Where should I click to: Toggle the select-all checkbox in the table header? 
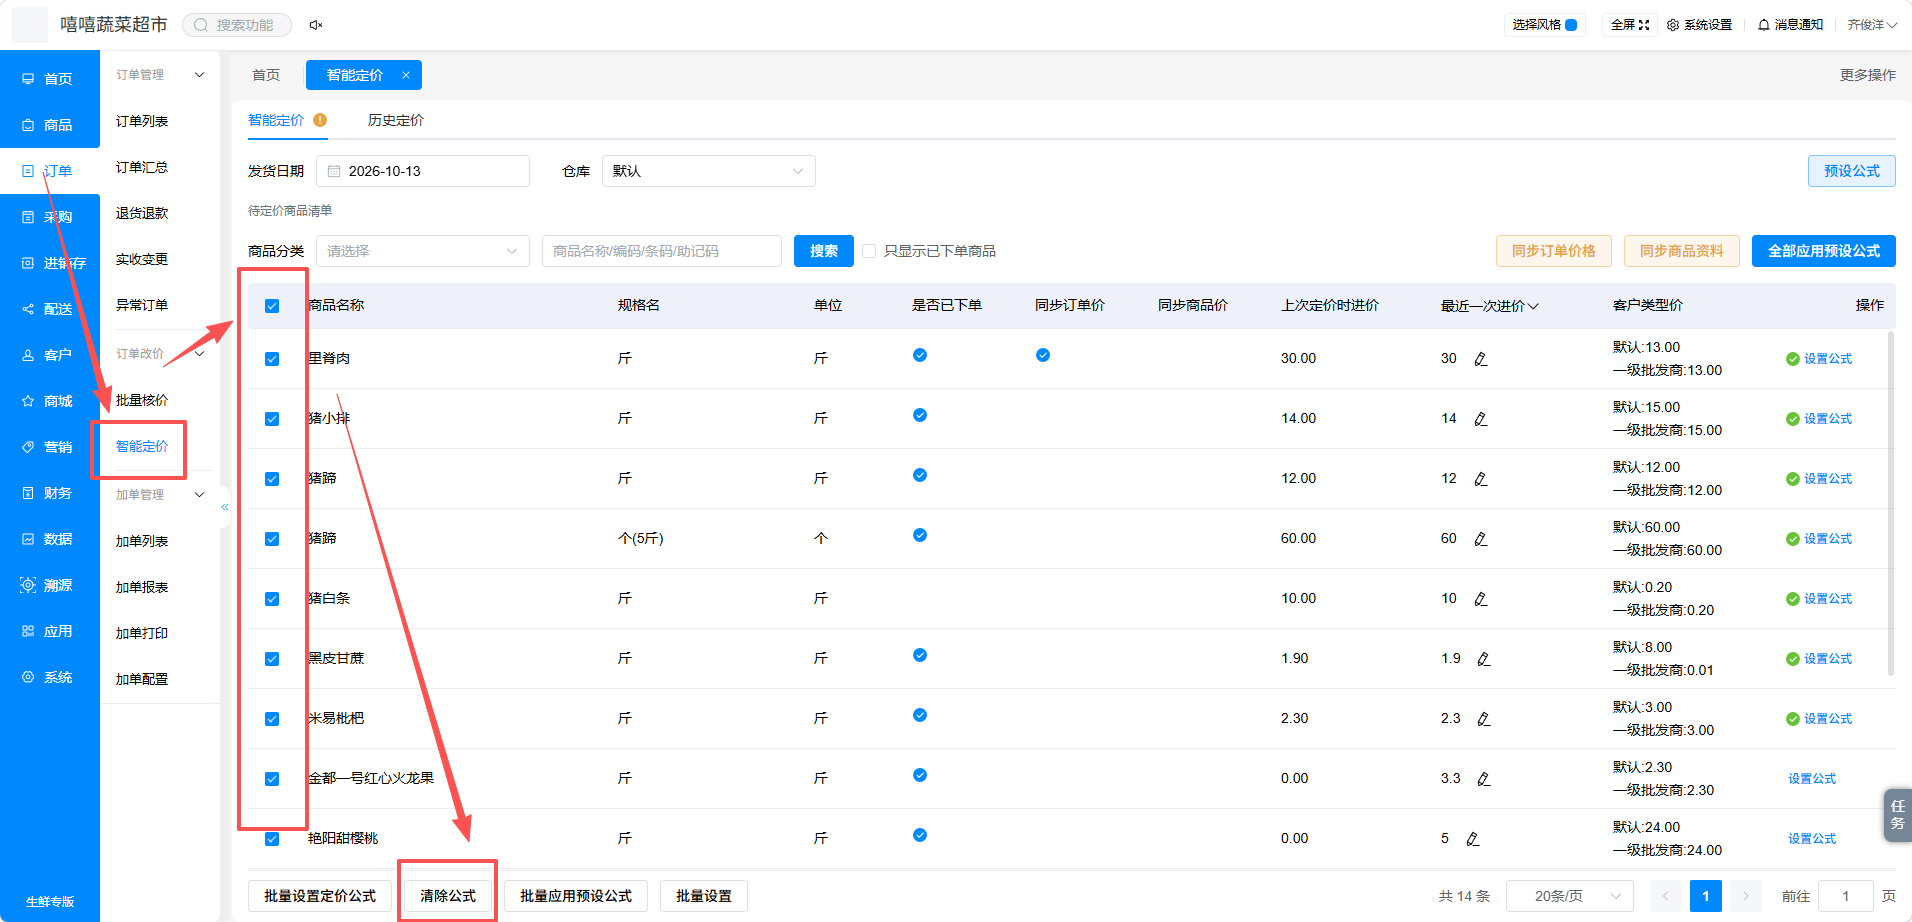[x=272, y=306]
